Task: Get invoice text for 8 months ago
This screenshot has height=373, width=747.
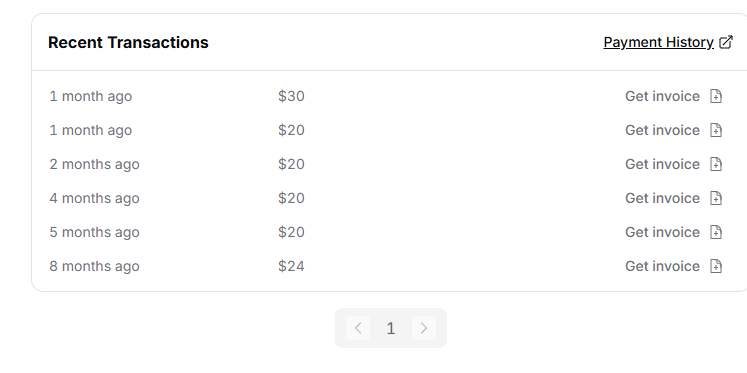Action: point(662,266)
